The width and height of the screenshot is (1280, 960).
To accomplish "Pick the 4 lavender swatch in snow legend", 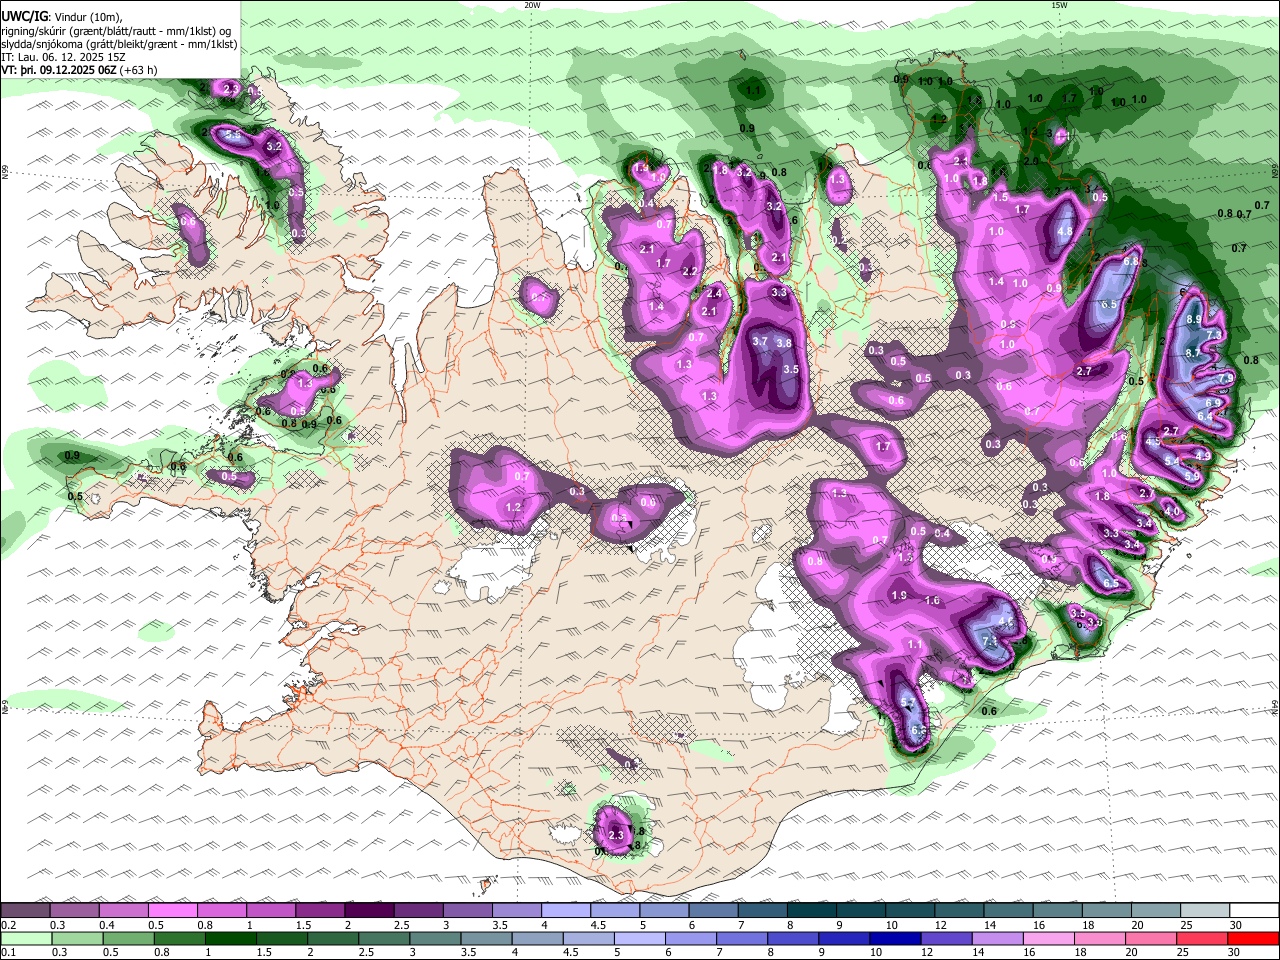I will tap(564, 911).
